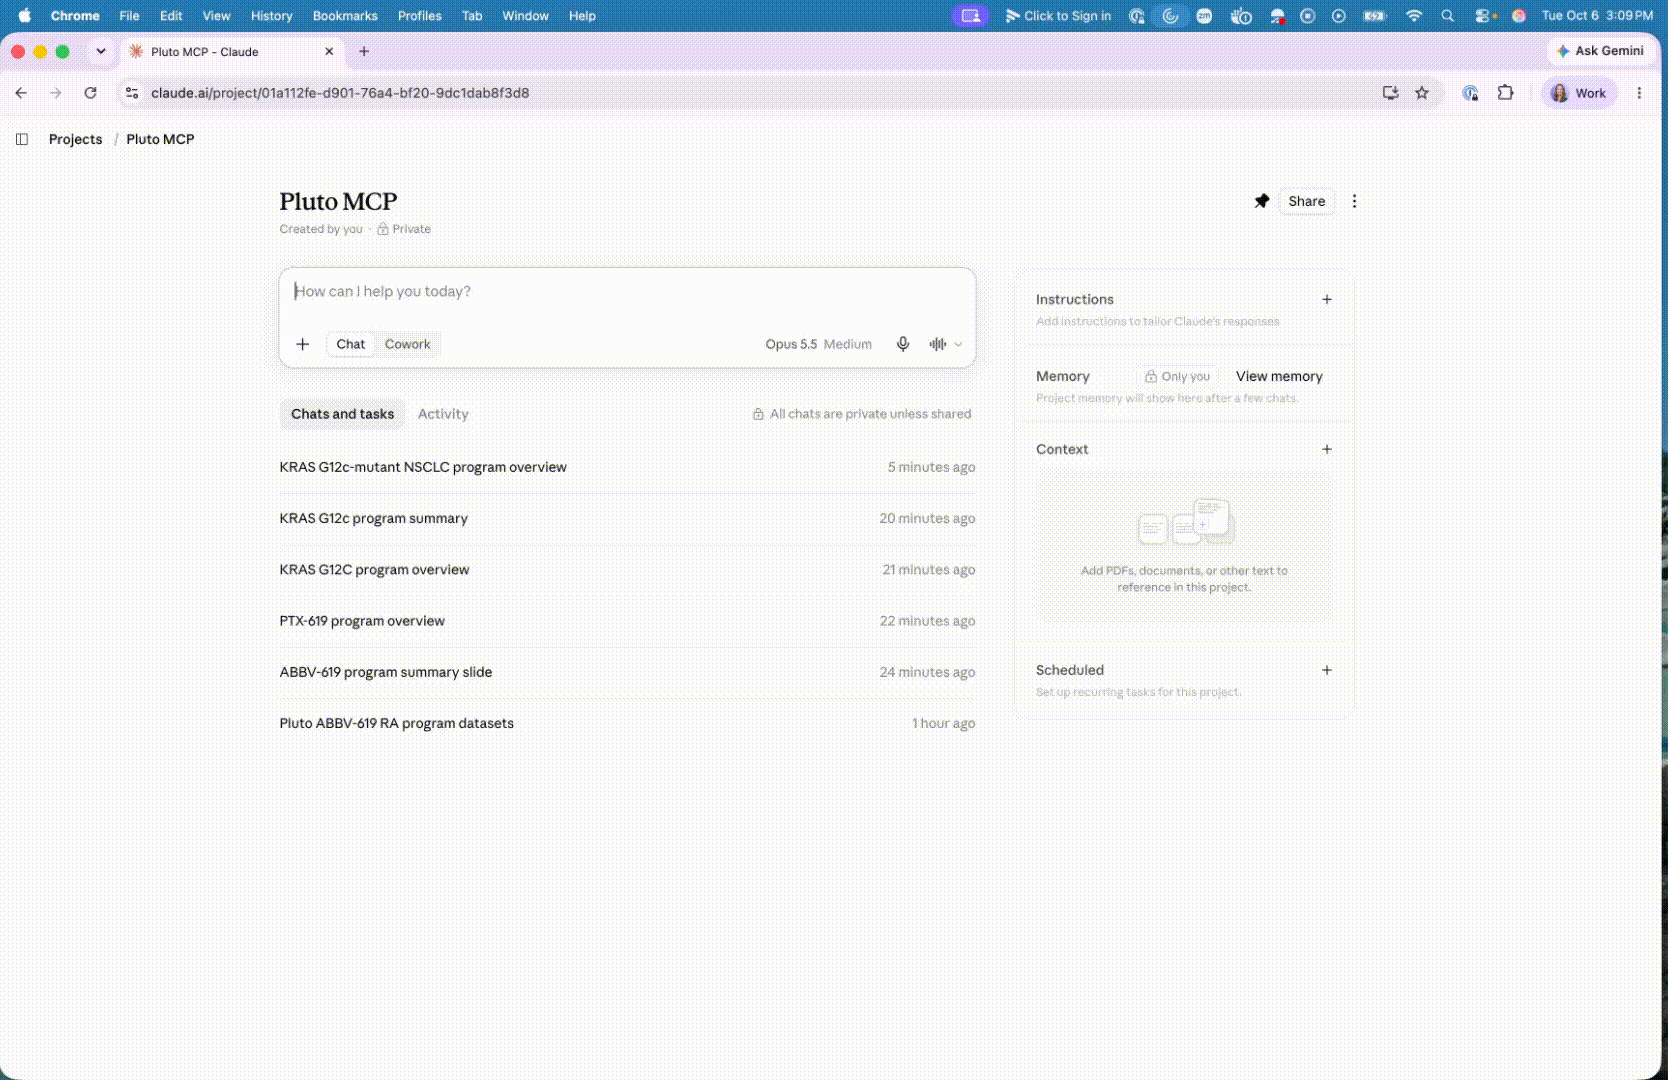View site information icon in address bar
The image size is (1668, 1080).
[132, 93]
